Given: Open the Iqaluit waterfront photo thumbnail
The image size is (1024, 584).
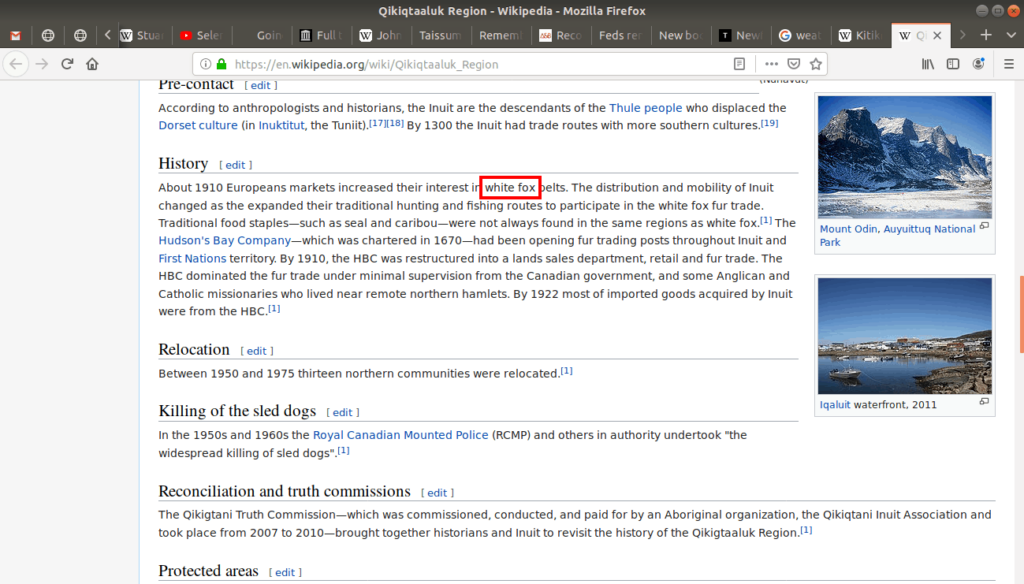Looking at the screenshot, I should (904, 336).
